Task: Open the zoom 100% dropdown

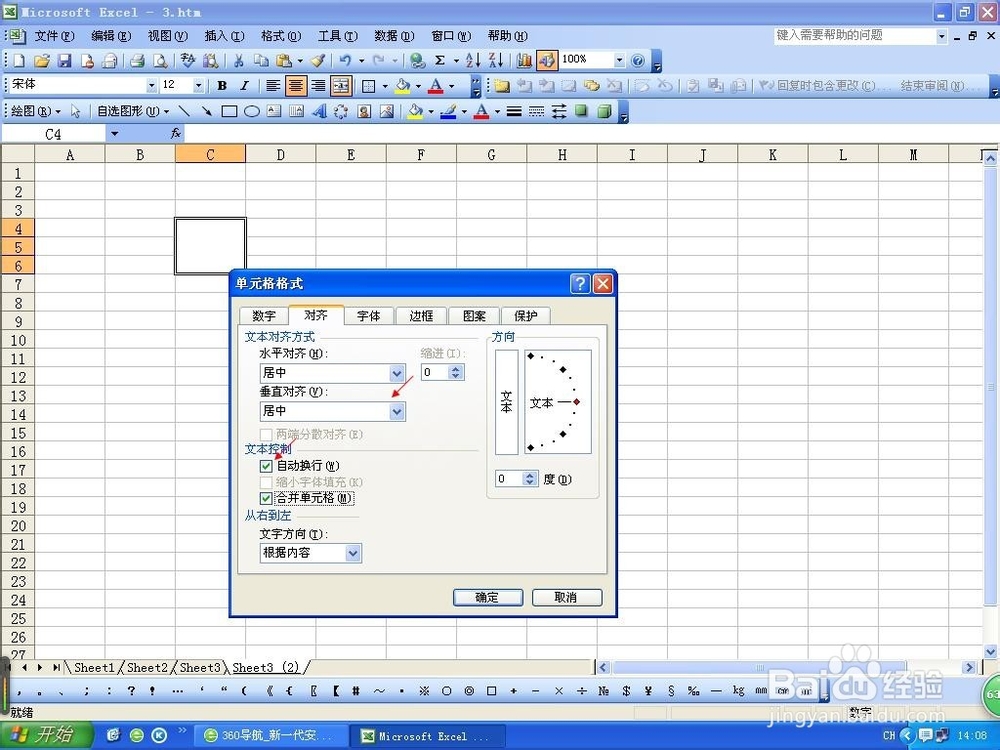Action: click(619, 60)
